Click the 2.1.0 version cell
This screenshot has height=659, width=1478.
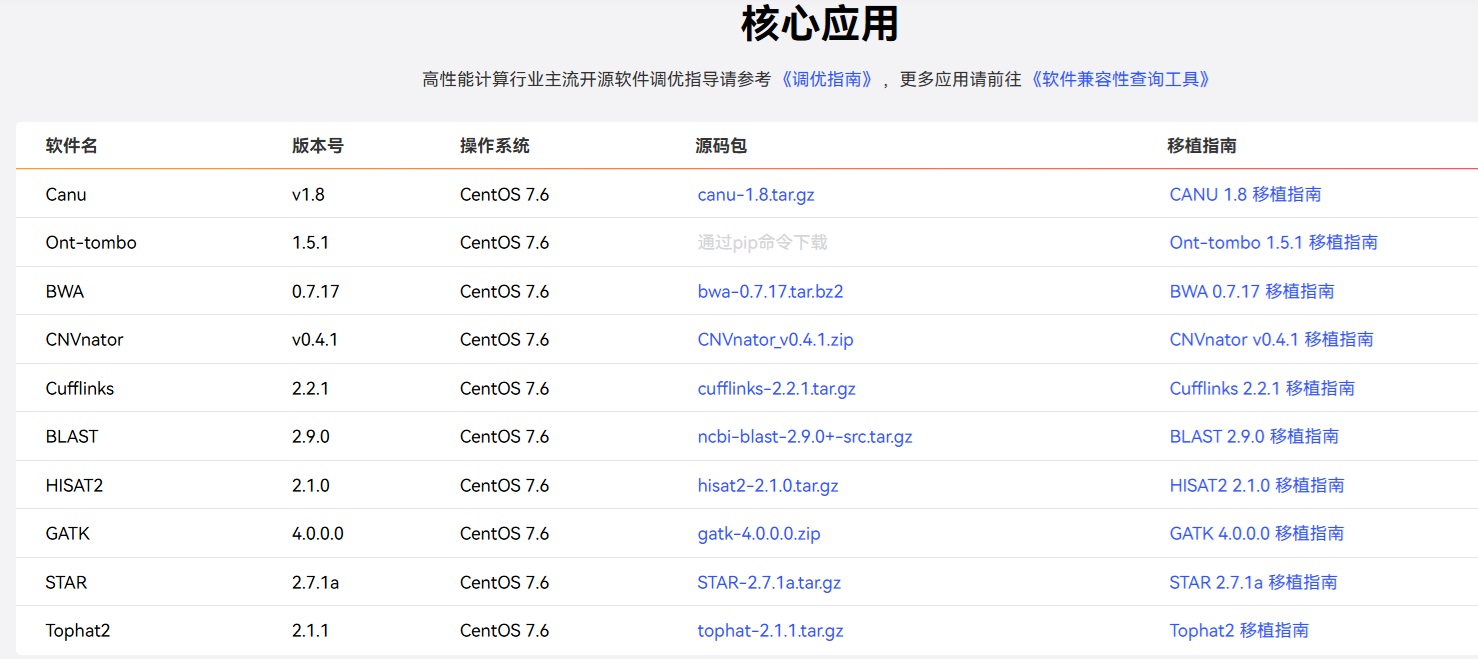tap(311, 485)
